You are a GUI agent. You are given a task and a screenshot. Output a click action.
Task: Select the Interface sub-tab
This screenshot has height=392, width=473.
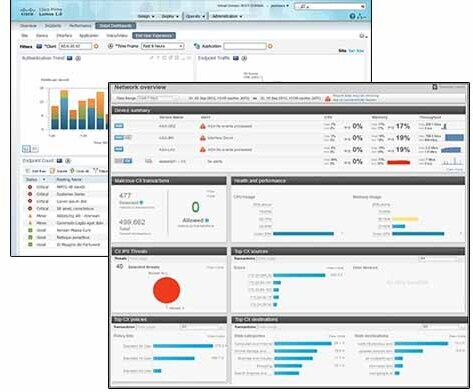tap(64, 36)
